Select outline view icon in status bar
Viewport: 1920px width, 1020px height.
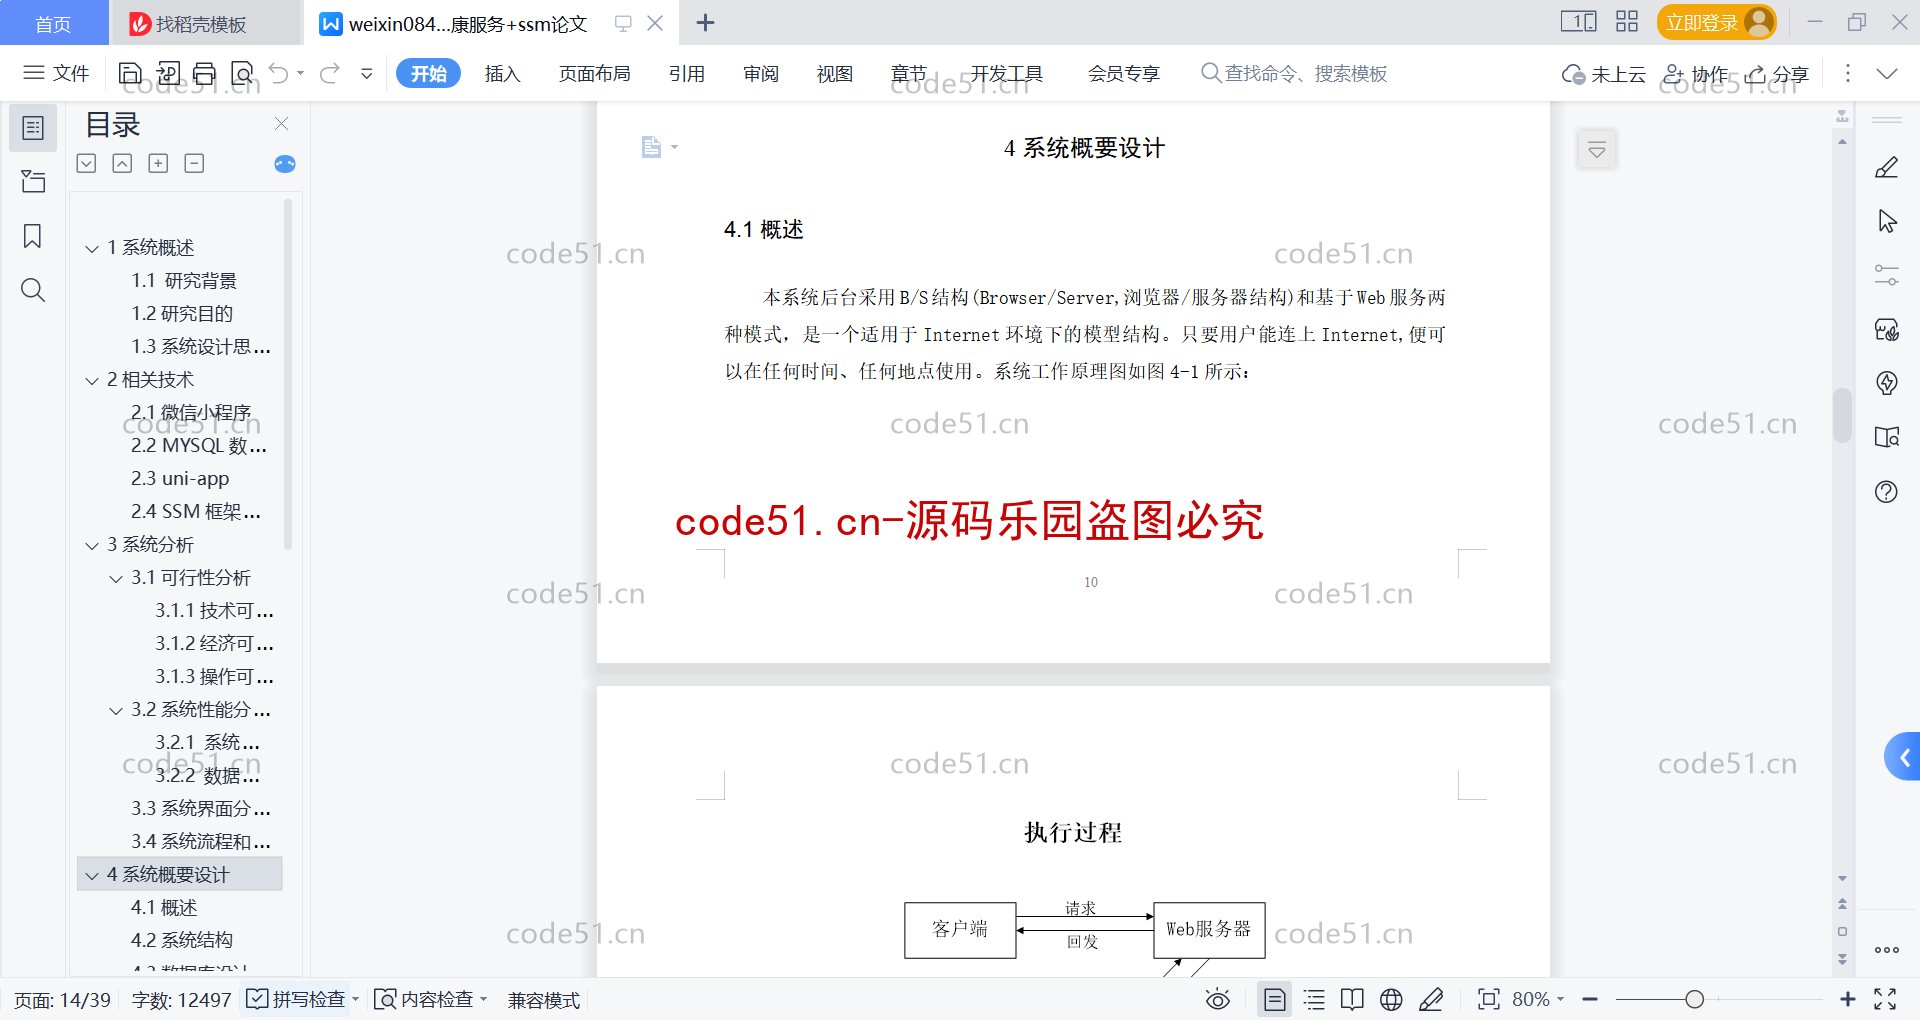pyautogui.click(x=1314, y=999)
